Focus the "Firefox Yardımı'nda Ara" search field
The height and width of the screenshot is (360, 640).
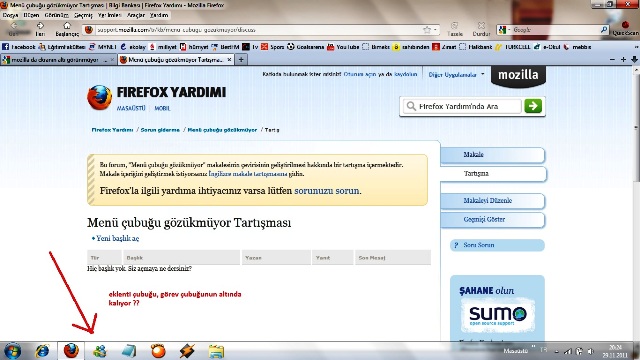463,106
